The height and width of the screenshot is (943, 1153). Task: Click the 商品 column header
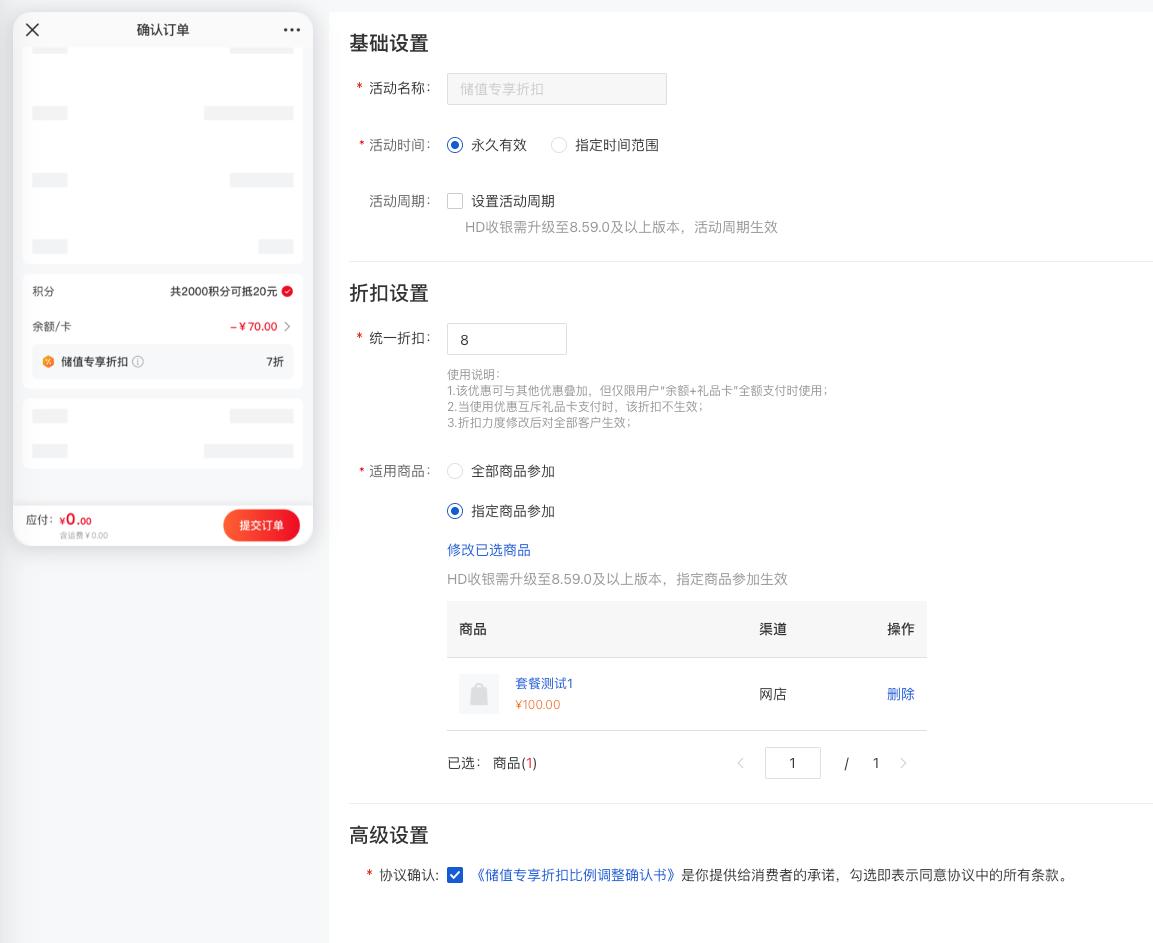click(473, 629)
